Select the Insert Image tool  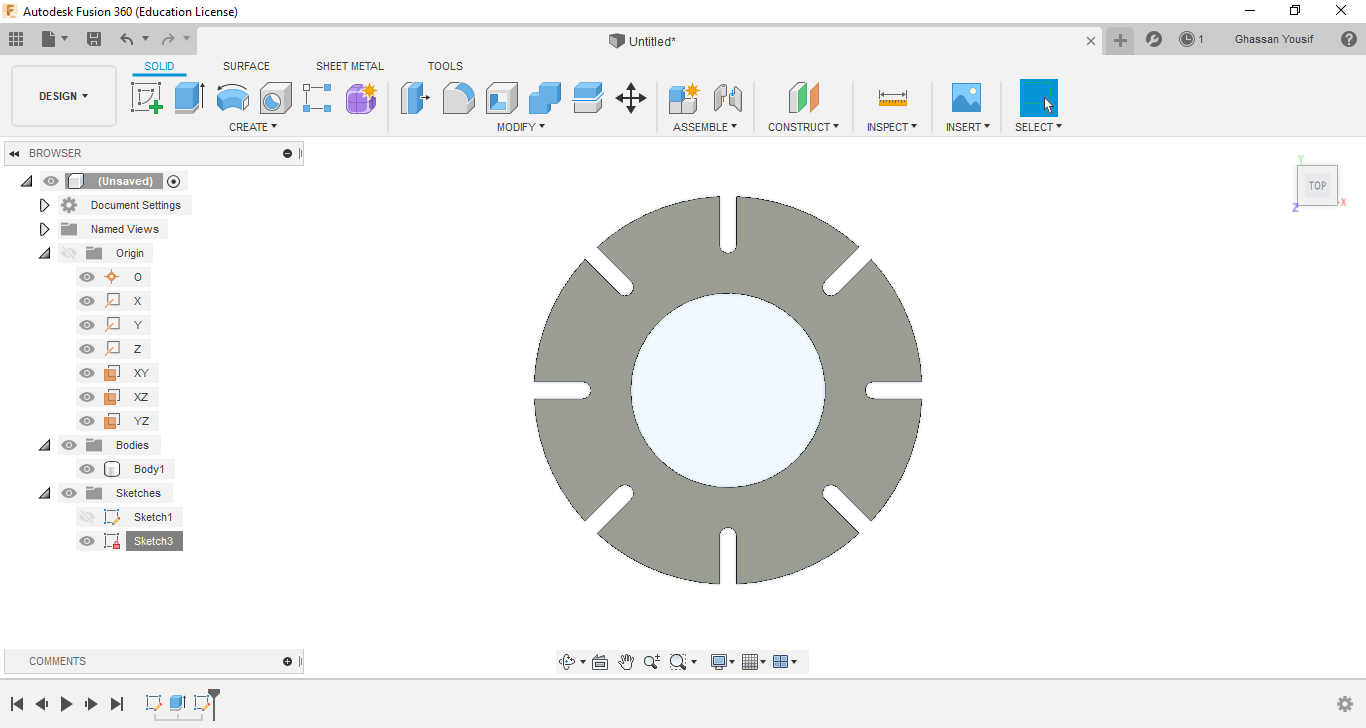[x=966, y=98]
